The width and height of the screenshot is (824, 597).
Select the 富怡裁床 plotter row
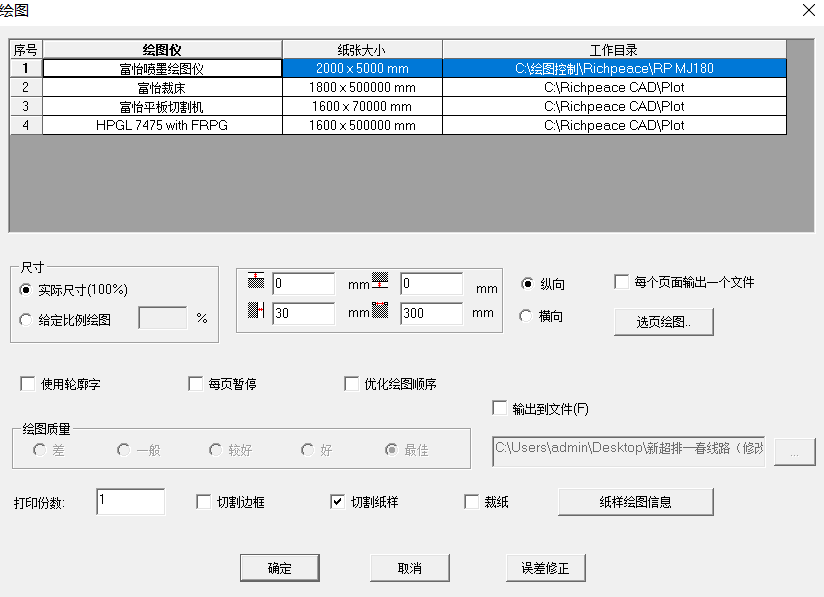click(162, 88)
